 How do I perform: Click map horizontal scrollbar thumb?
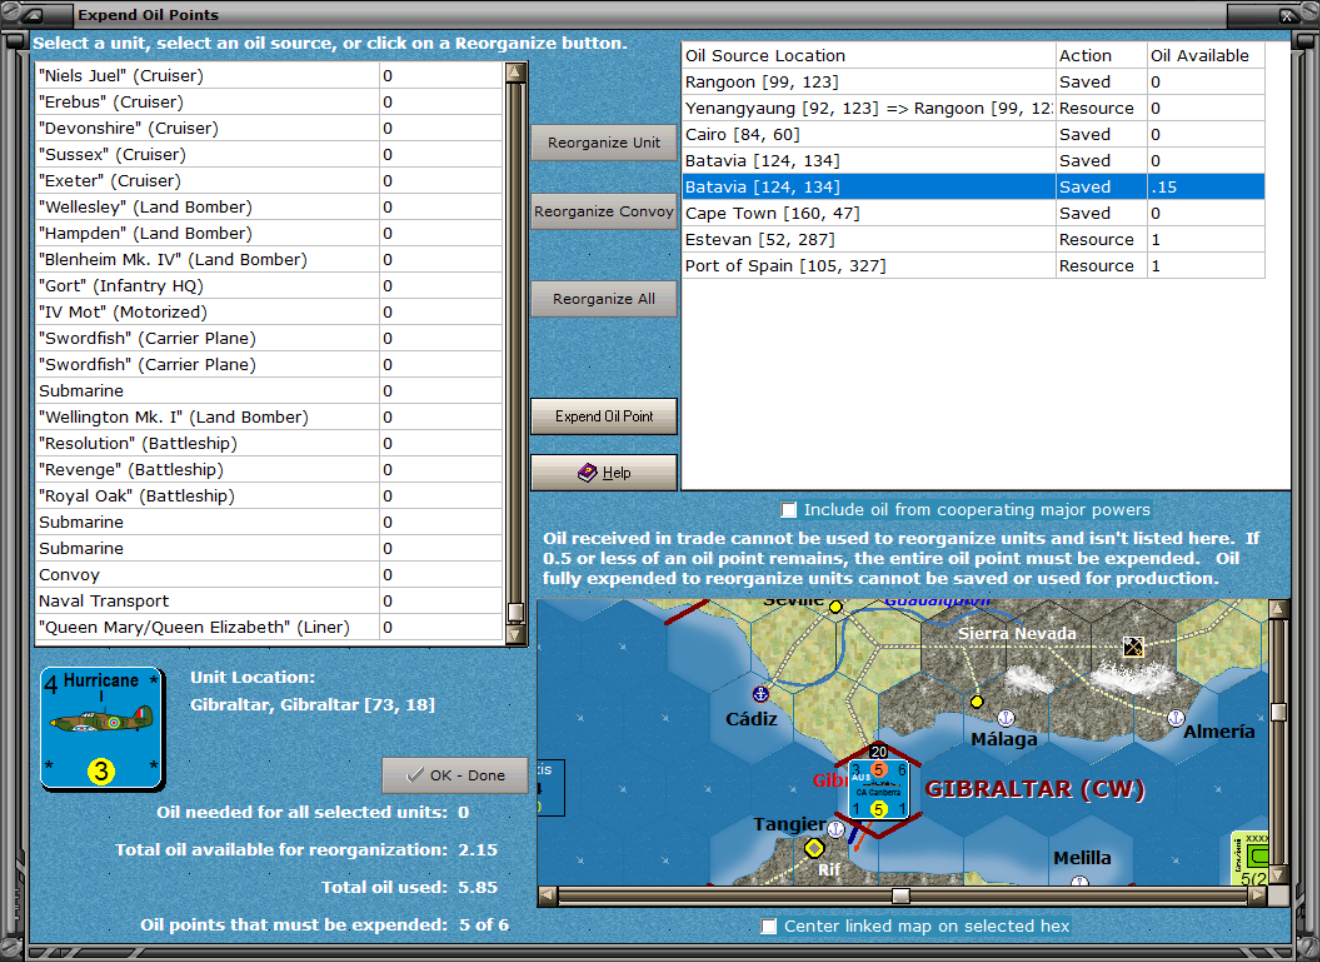[901, 895]
